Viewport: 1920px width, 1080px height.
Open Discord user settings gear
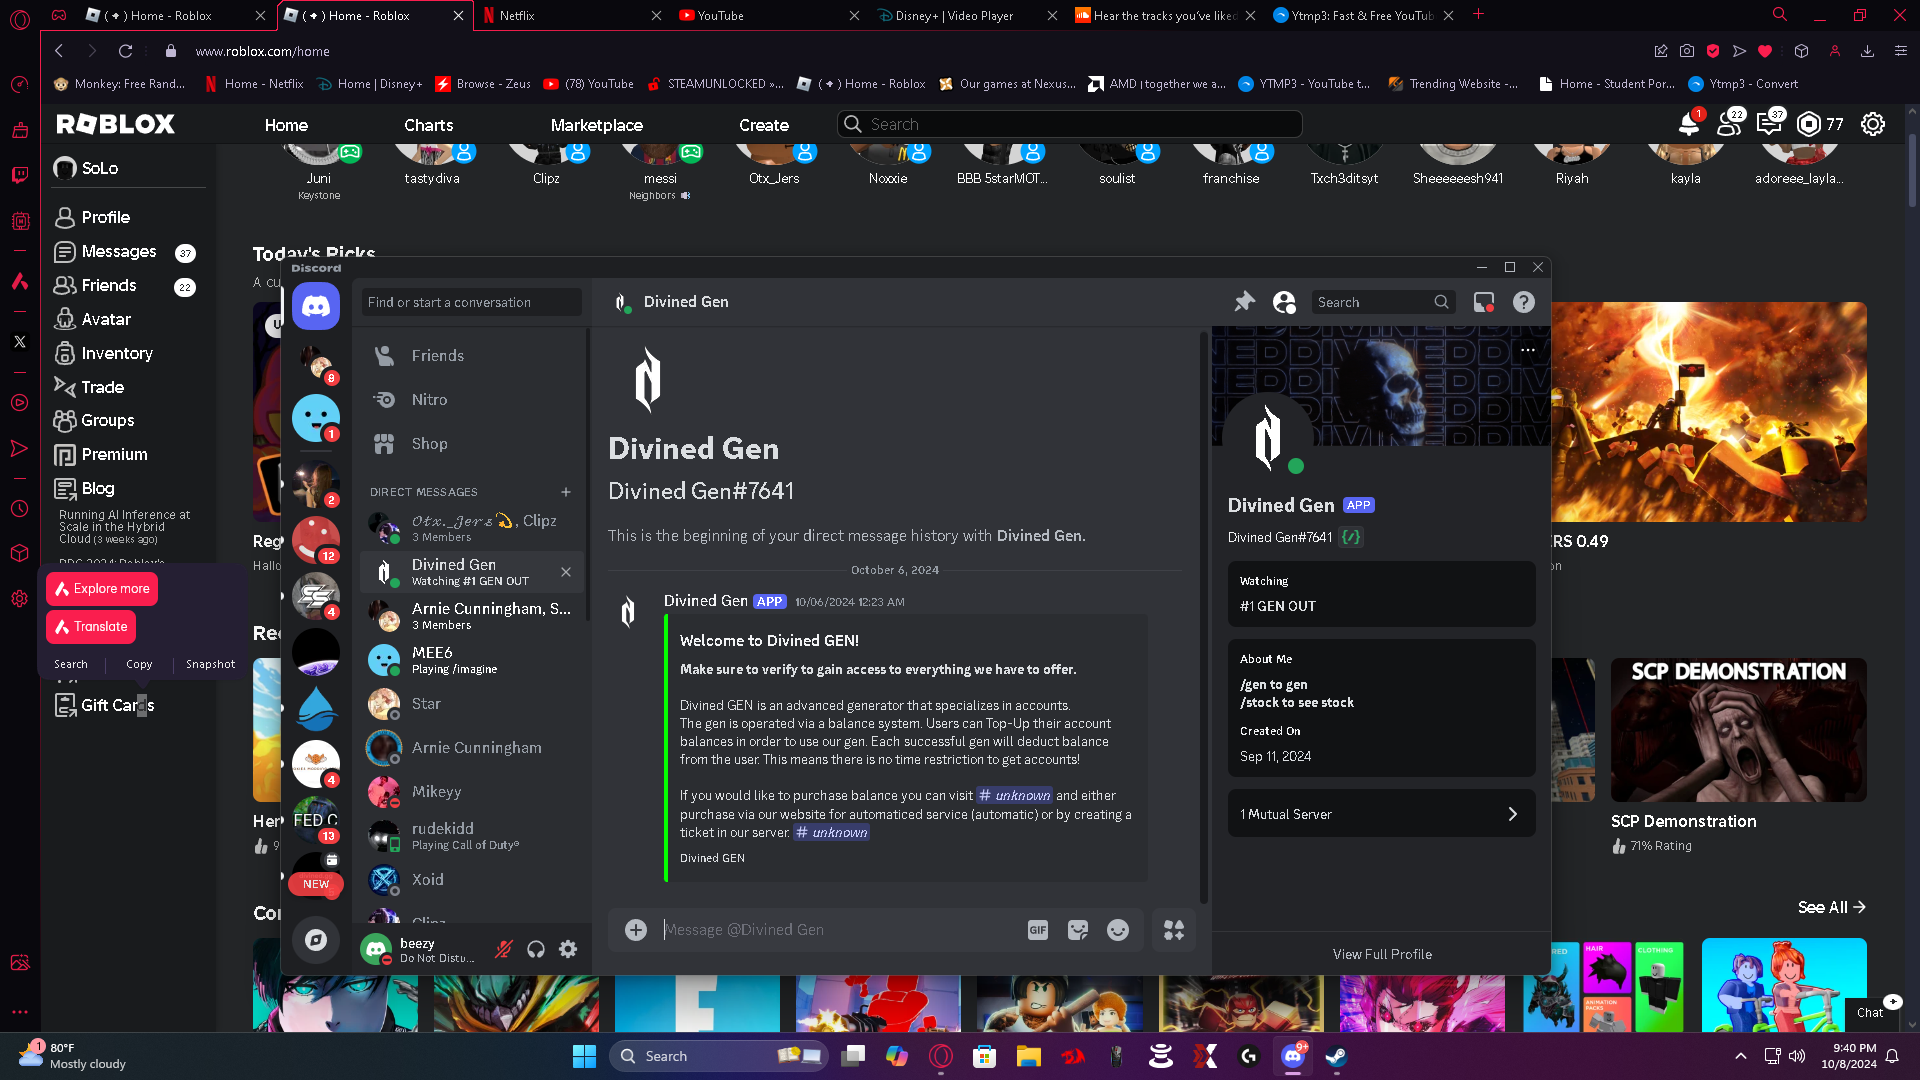pos(568,949)
